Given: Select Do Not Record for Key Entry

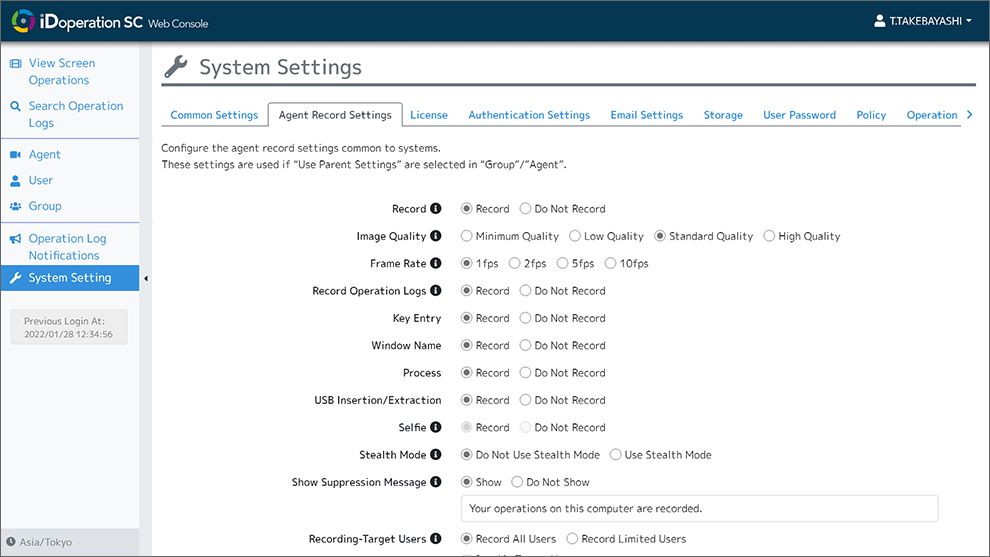Looking at the screenshot, I should [525, 318].
